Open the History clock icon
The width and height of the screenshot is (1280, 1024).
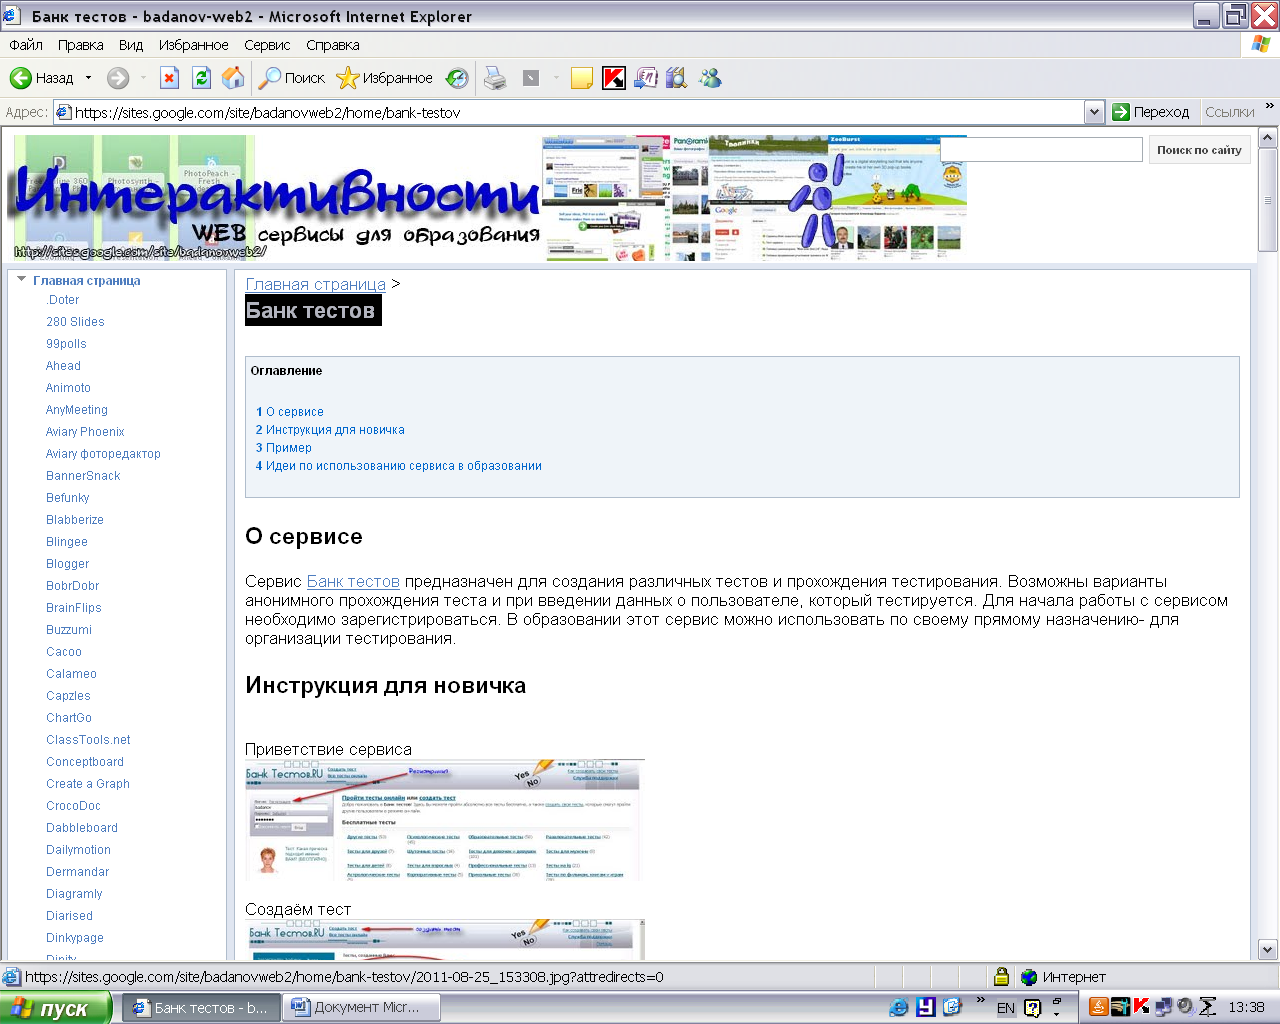point(457,78)
